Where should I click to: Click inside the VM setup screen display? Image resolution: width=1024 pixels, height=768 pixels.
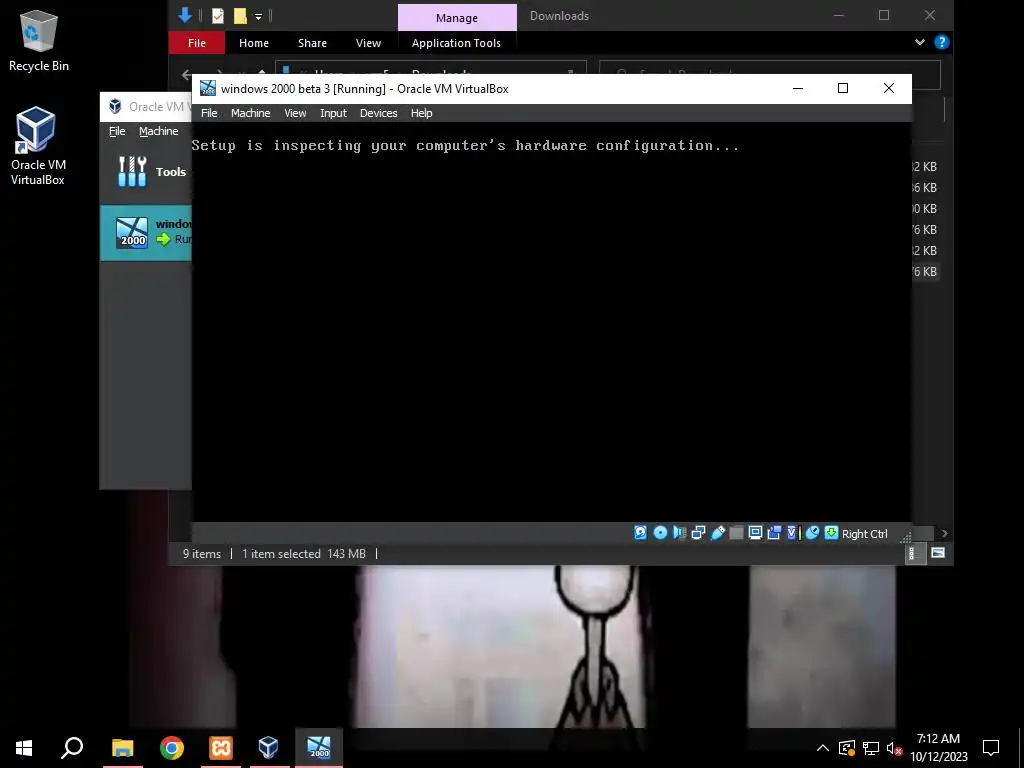[x=551, y=323]
